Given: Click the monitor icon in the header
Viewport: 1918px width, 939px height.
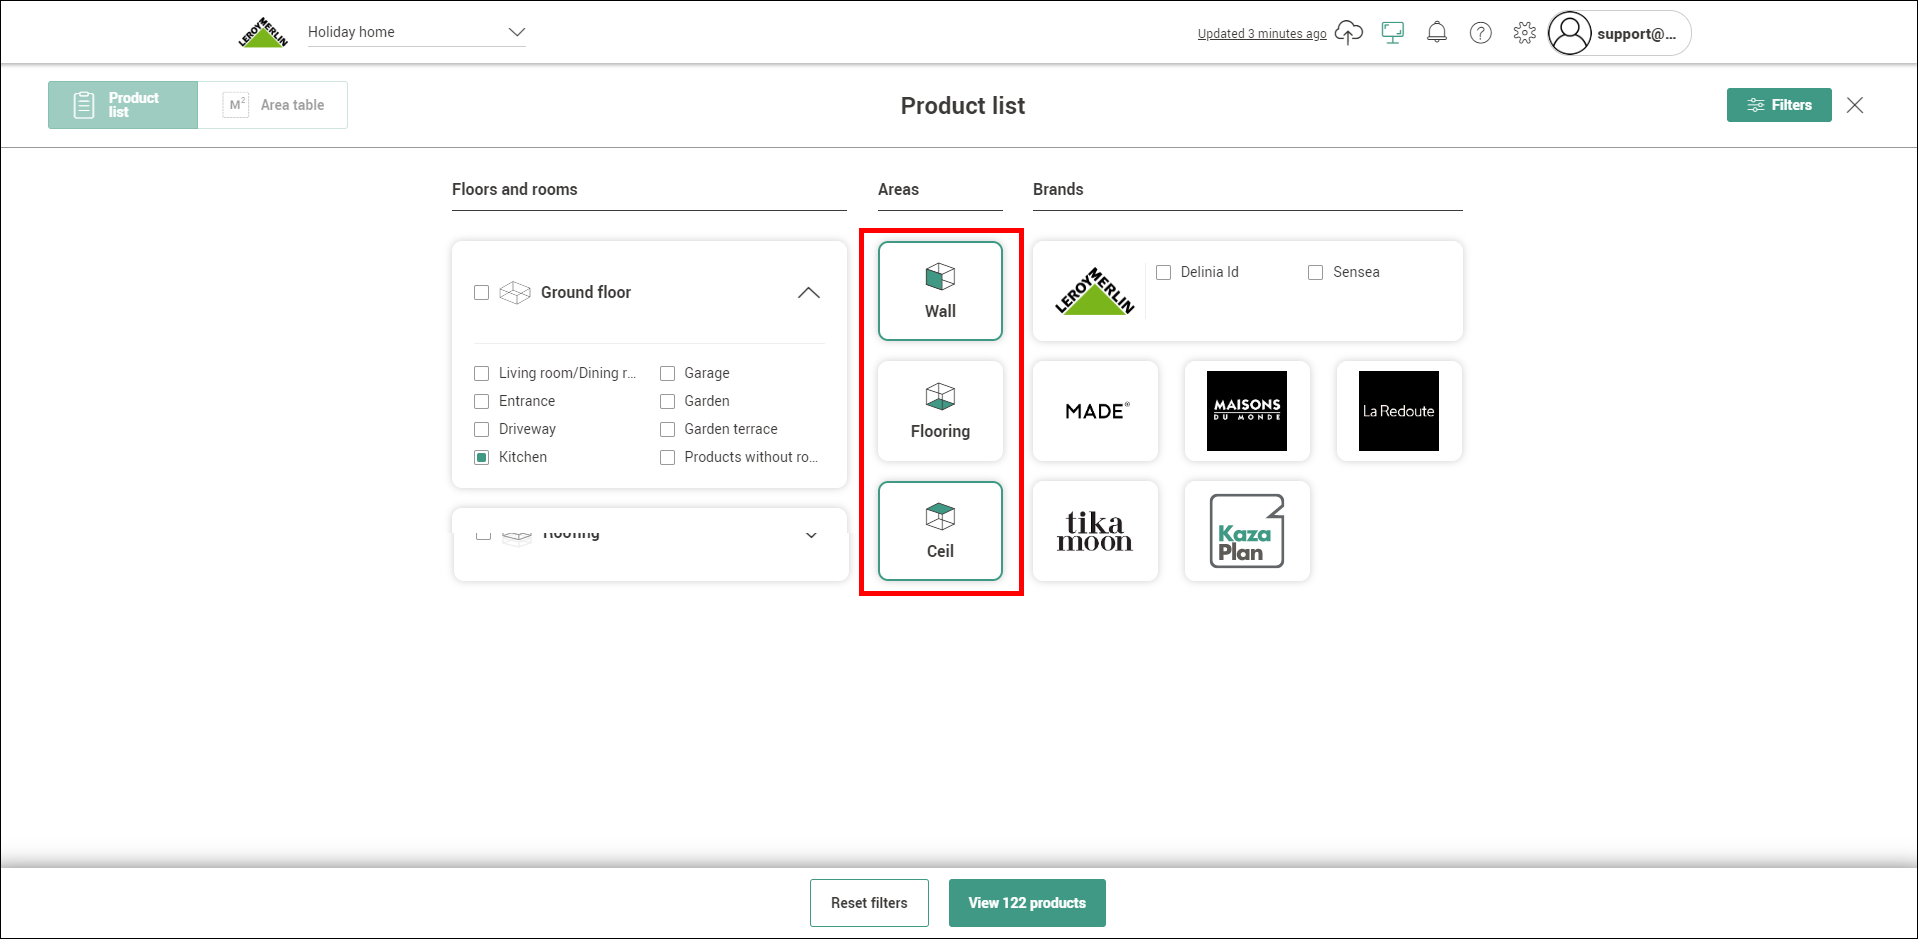Looking at the screenshot, I should coord(1392,32).
